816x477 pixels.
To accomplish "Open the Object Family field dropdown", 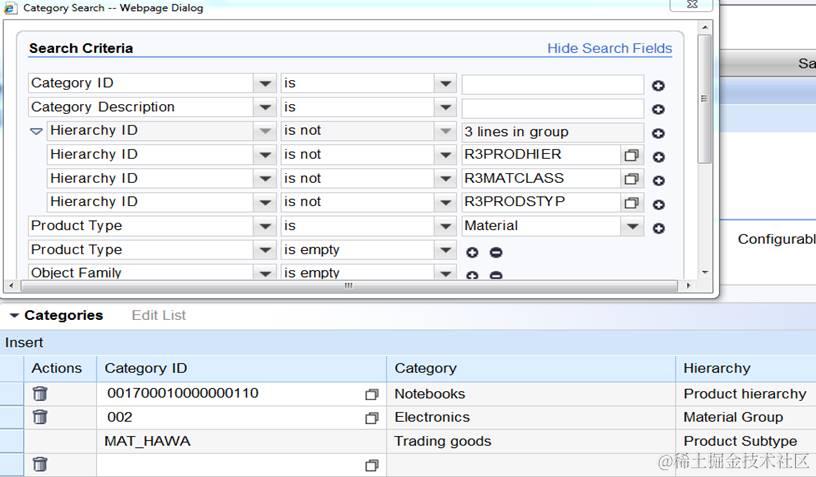I will pos(265,273).
